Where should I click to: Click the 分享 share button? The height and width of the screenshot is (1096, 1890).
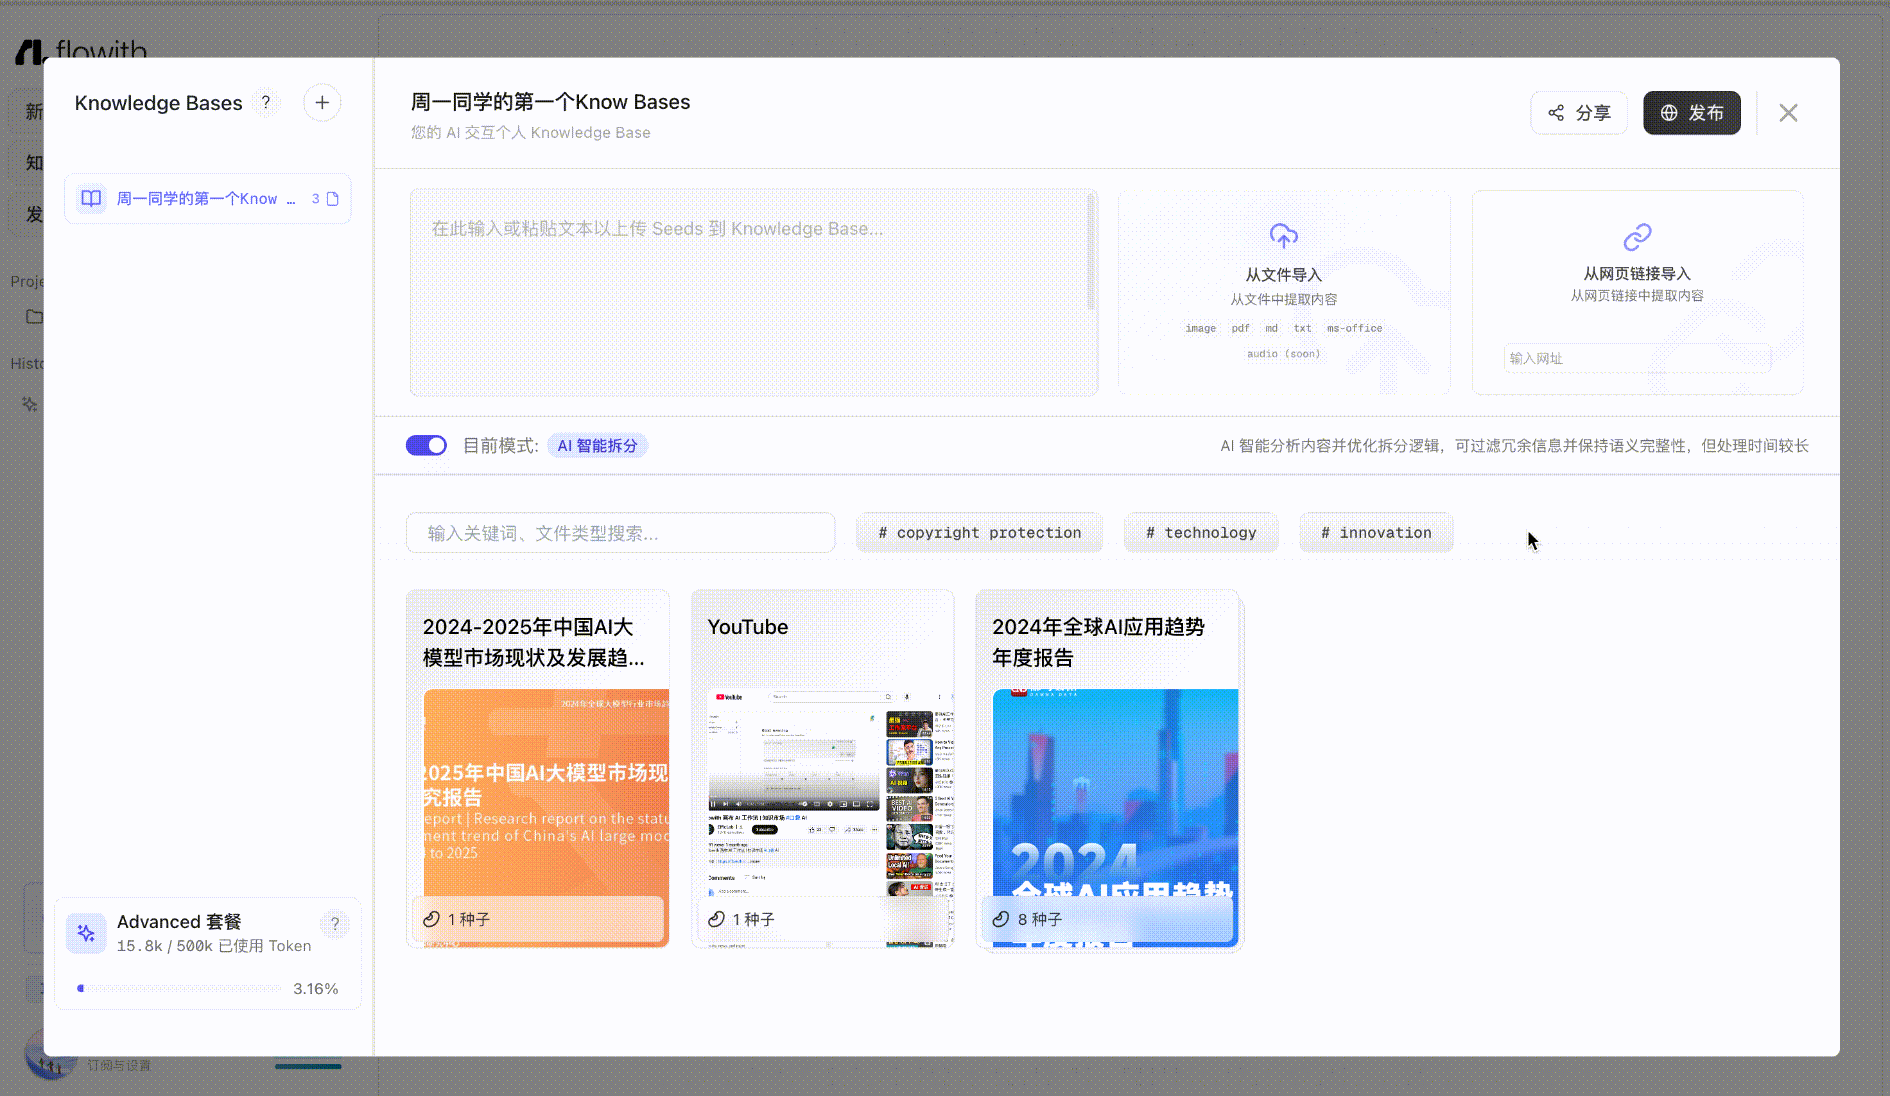tap(1578, 113)
